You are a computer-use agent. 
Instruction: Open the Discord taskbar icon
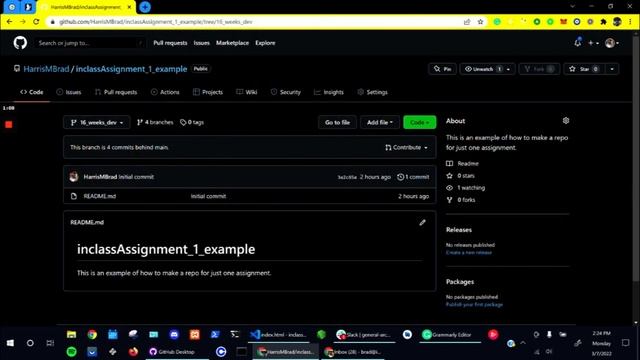(174, 335)
